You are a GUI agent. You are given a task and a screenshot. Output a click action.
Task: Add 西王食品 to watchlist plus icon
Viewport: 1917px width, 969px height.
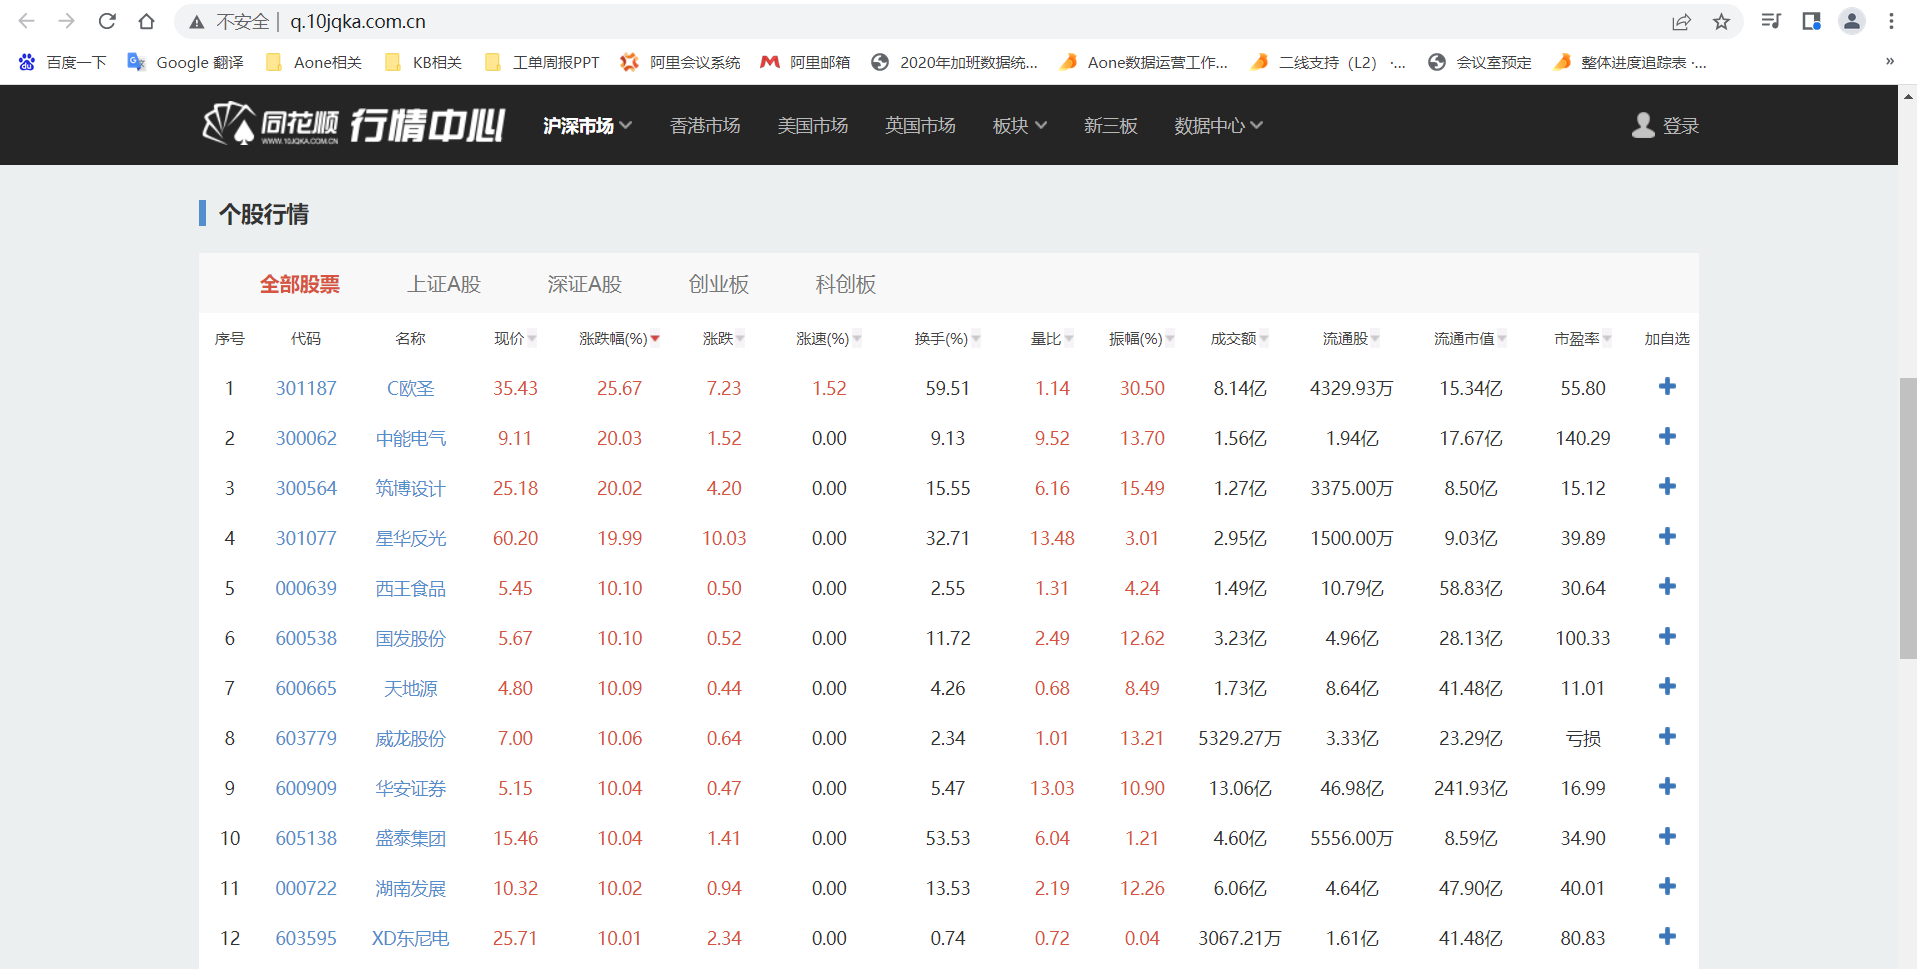[1666, 587]
